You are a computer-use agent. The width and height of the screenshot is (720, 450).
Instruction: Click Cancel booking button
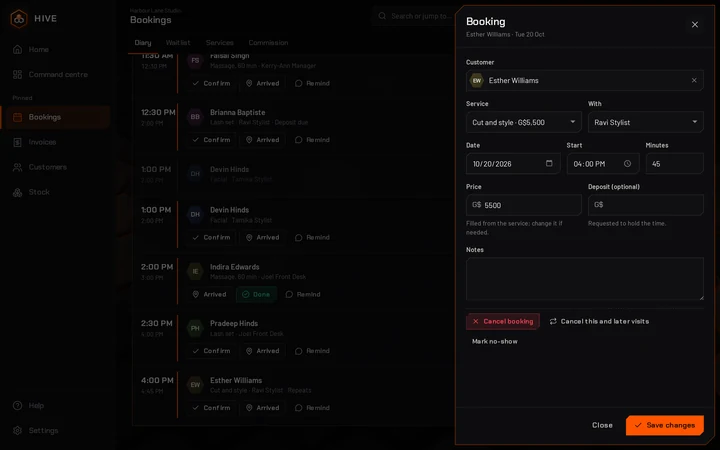pos(503,321)
